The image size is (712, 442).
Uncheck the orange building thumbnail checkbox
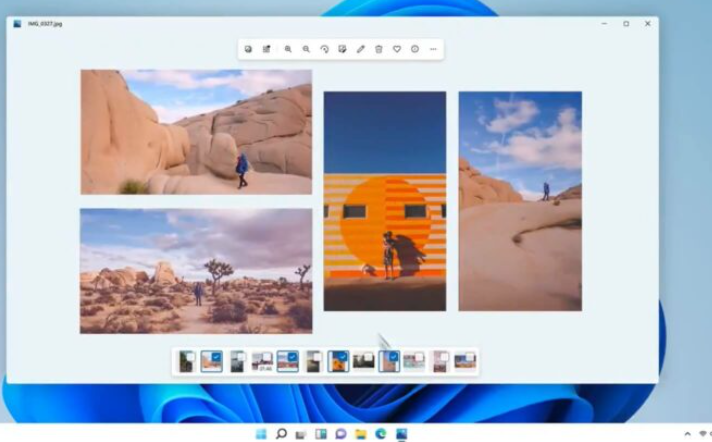click(x=345, y=354)
